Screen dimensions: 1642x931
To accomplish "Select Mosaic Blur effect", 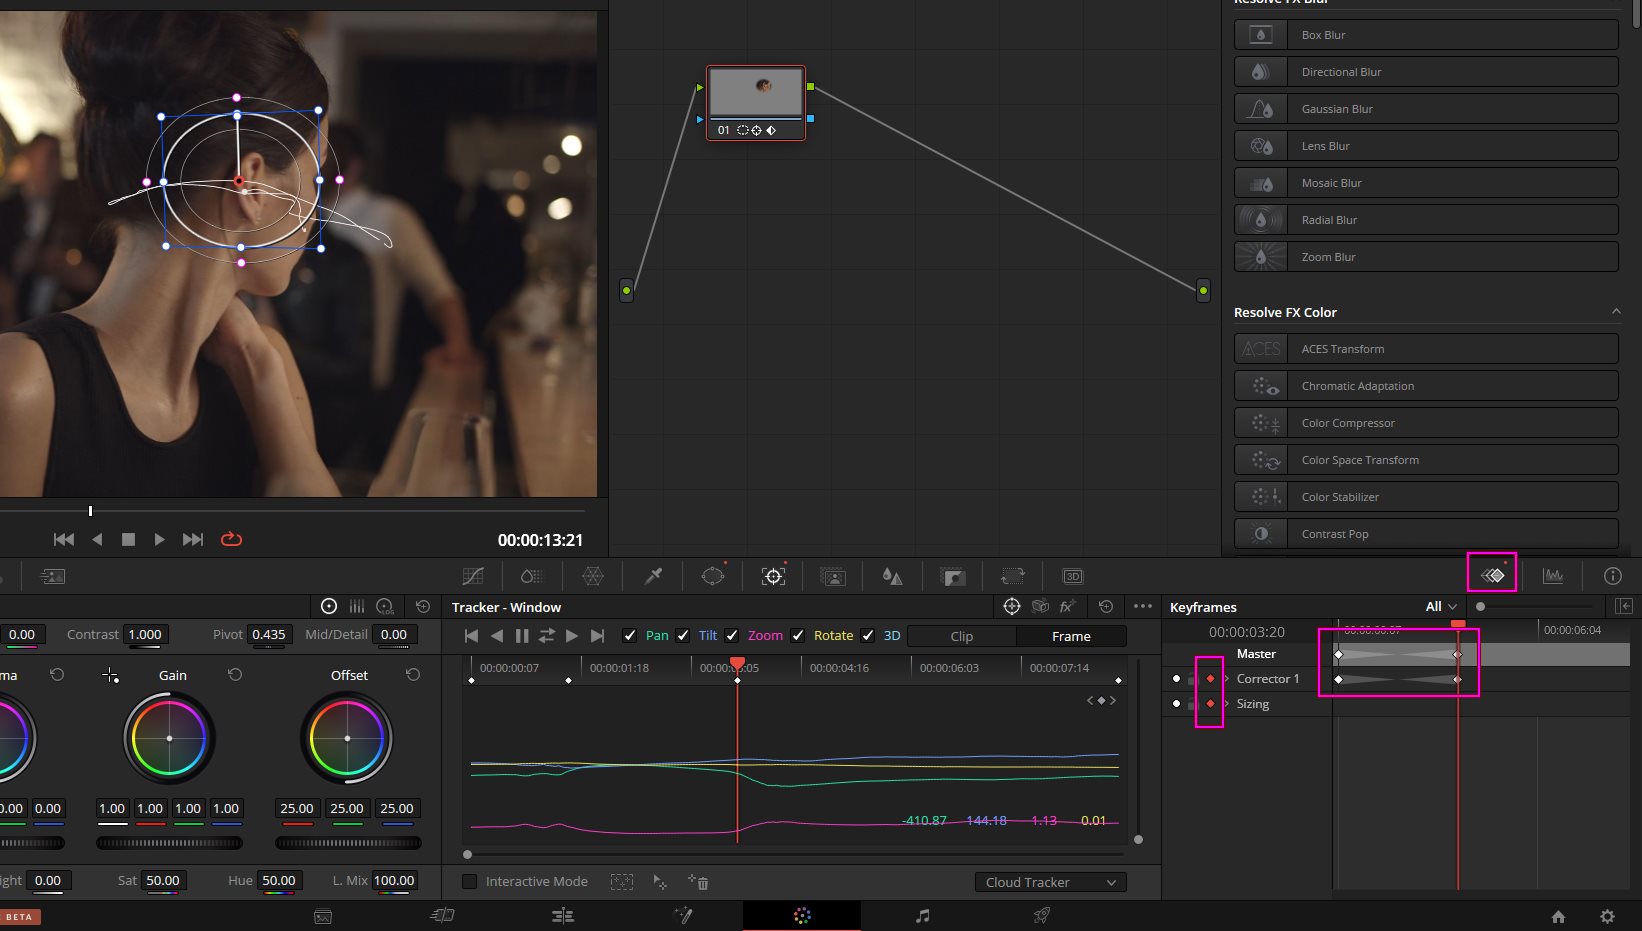I will pos(1426,183).
